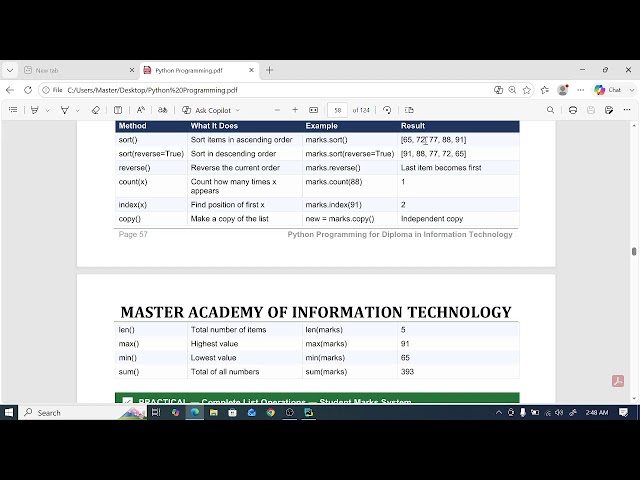This screenshot has height=480, width=640.
Task: Open Edge Settings and more menu
Action: [x=580, y=90]
